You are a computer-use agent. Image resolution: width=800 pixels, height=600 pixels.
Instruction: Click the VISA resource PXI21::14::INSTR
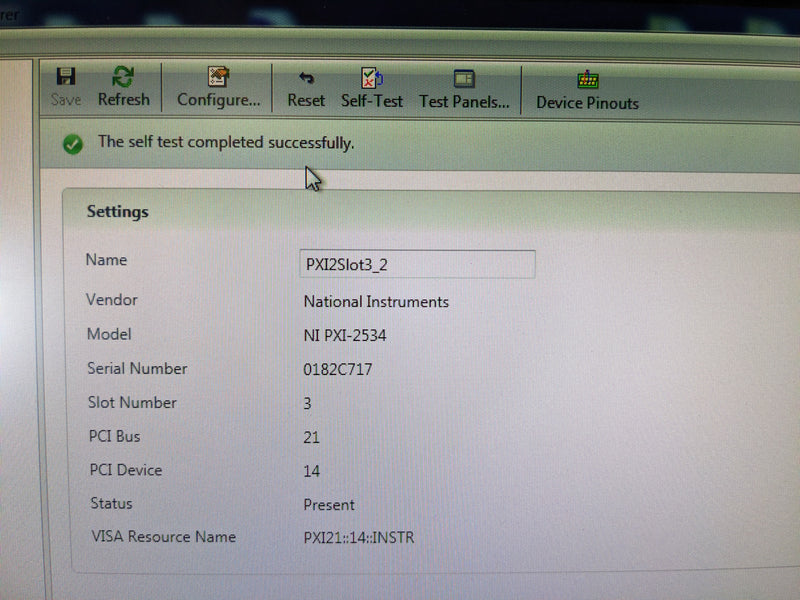click(359, 538)
